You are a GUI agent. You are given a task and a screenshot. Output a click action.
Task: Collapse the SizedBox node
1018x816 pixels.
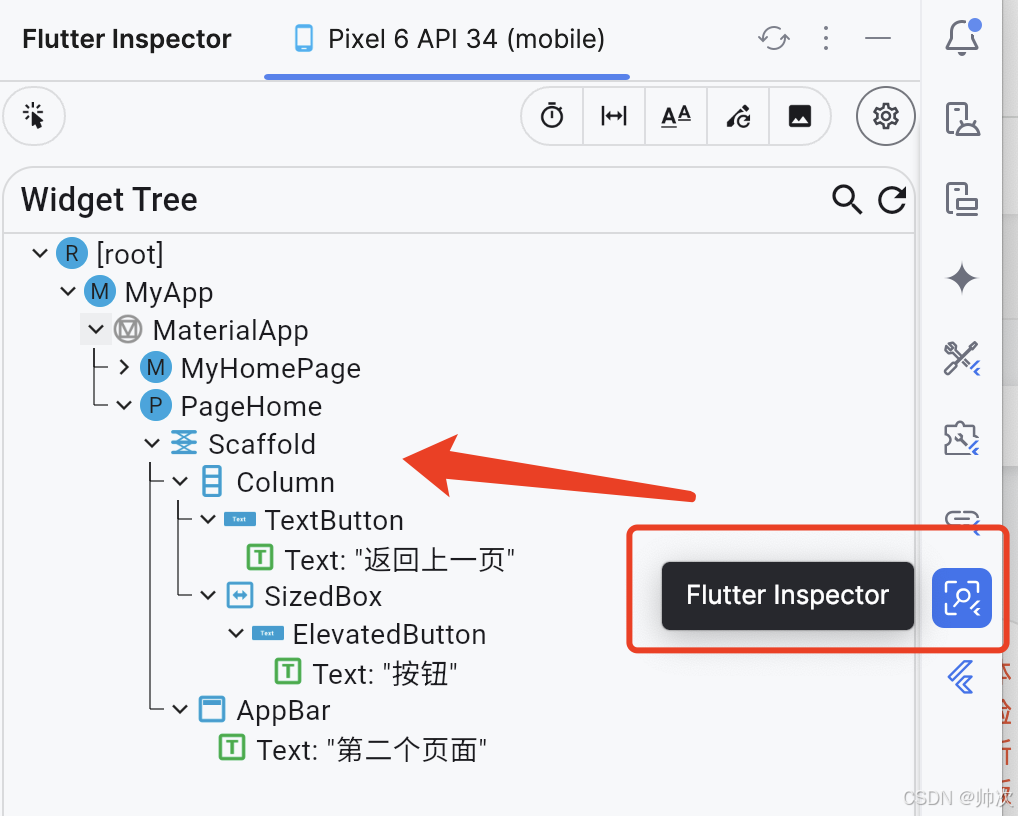coord(208,595)
